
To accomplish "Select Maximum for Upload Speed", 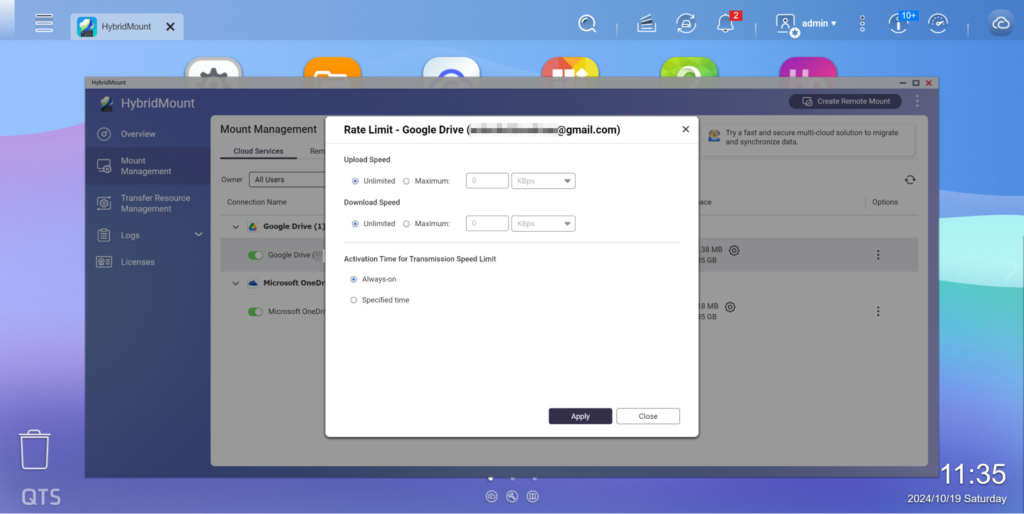I will click(x=406, y=181).
